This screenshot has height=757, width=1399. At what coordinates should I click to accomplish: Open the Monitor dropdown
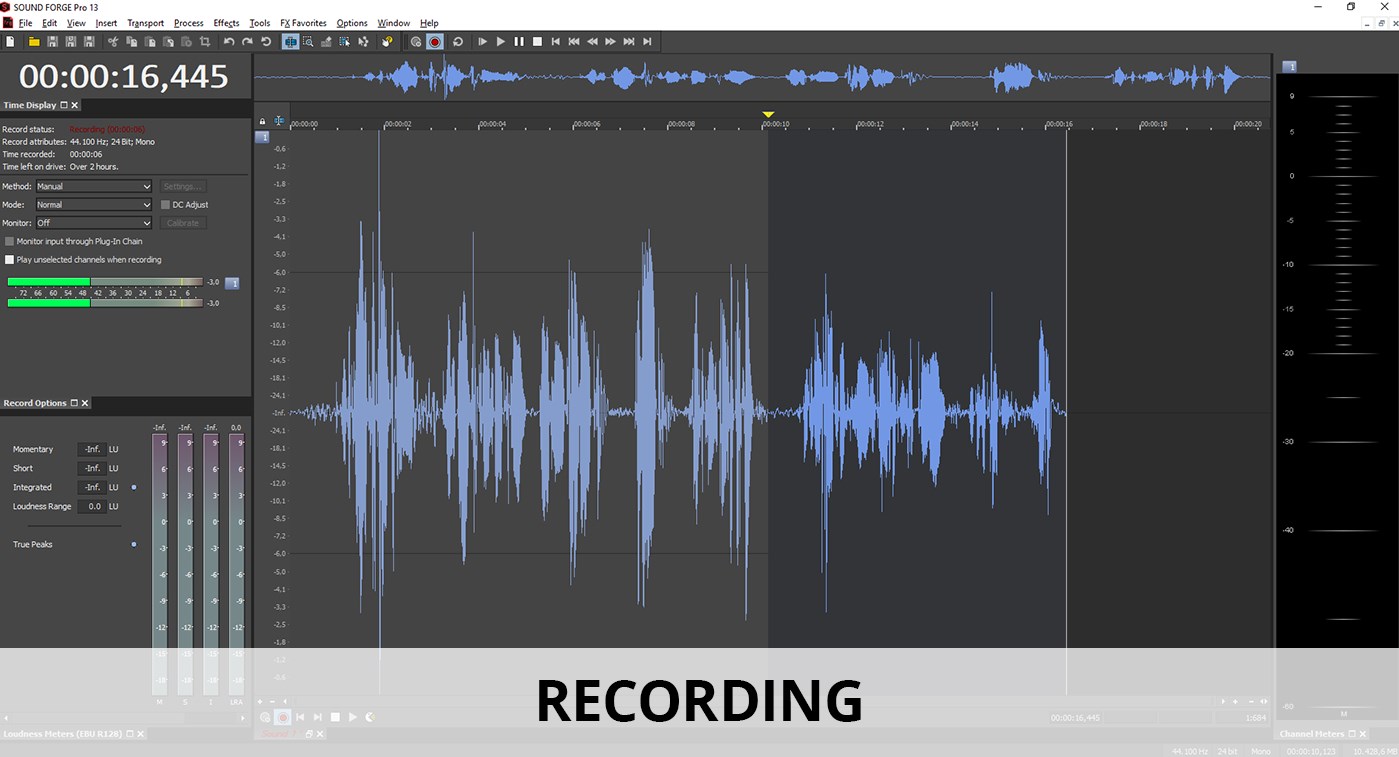[x=94, y=223]
